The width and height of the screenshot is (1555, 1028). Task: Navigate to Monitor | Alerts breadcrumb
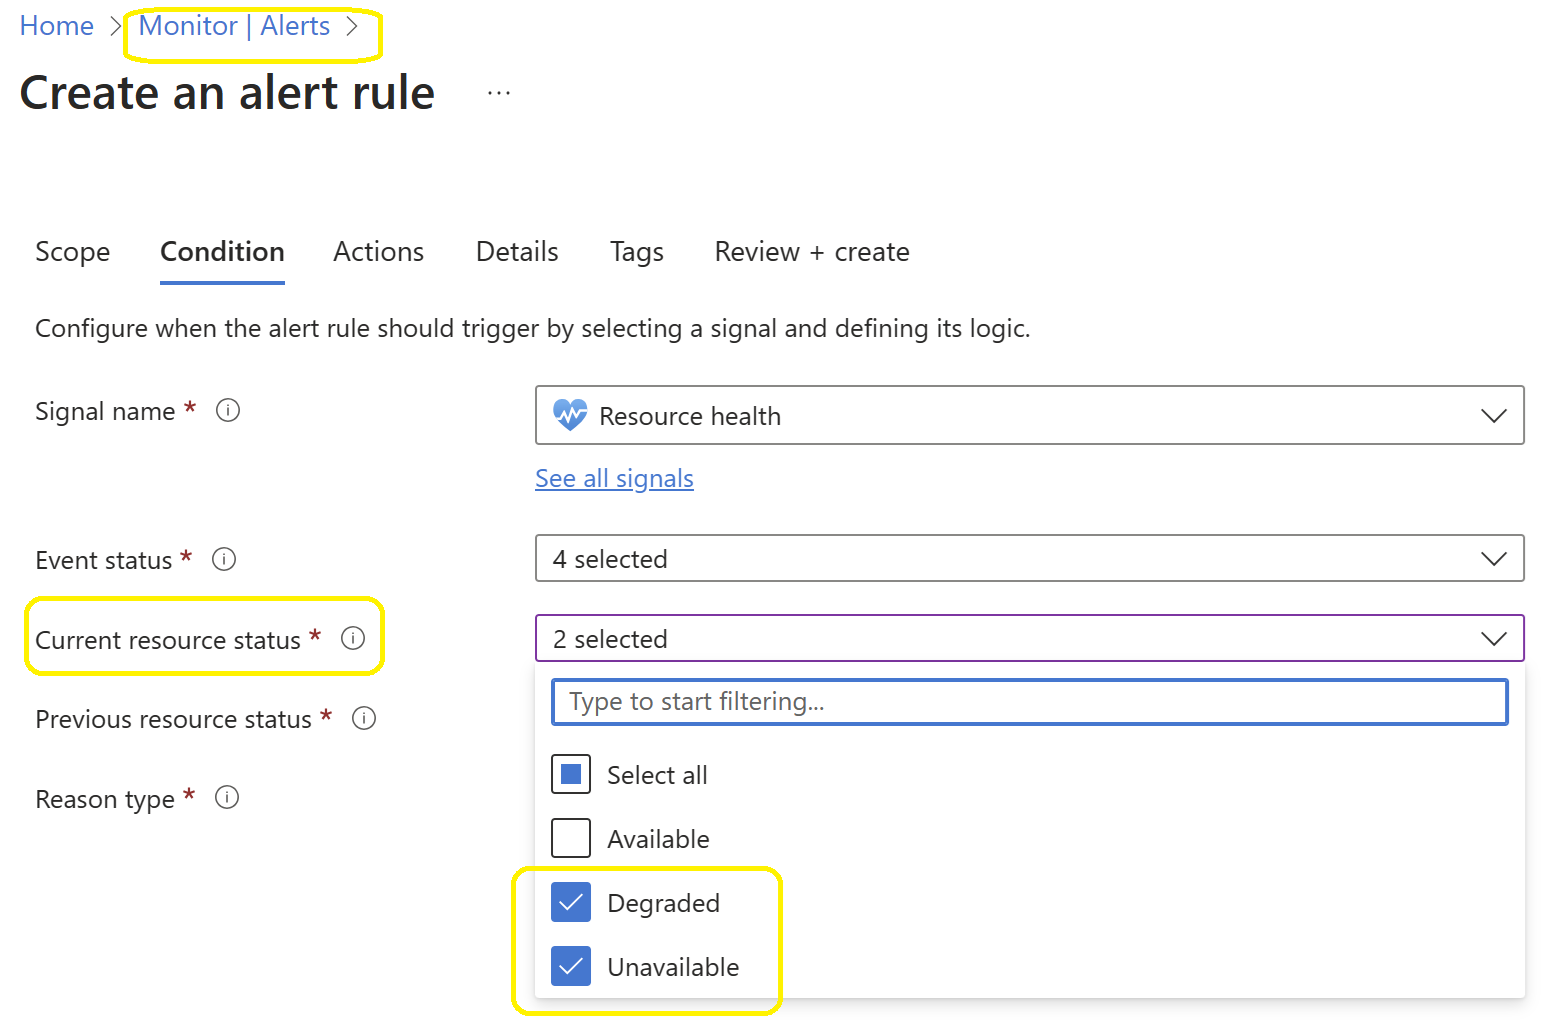tap(234, 26)
